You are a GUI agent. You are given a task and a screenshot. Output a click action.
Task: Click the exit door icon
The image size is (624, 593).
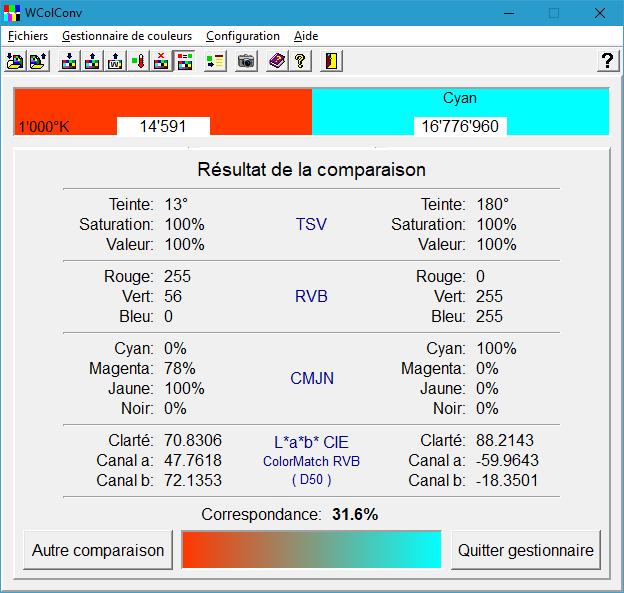(331, 61)
